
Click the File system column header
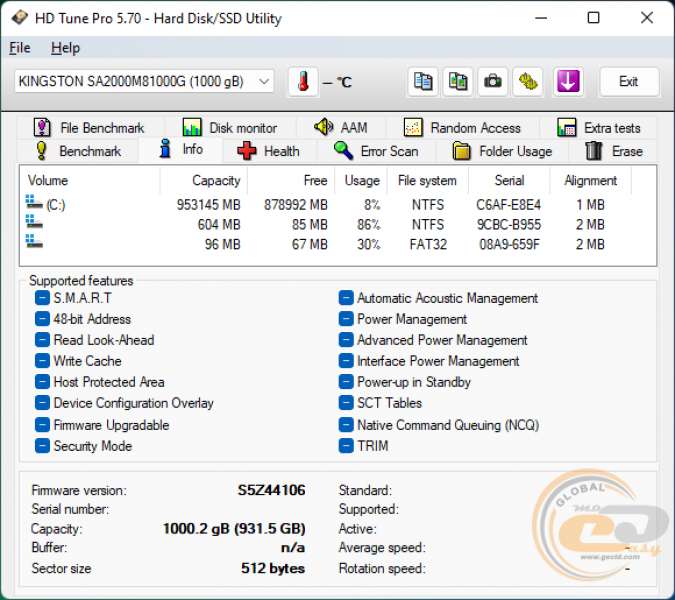[x=427, y=180]
